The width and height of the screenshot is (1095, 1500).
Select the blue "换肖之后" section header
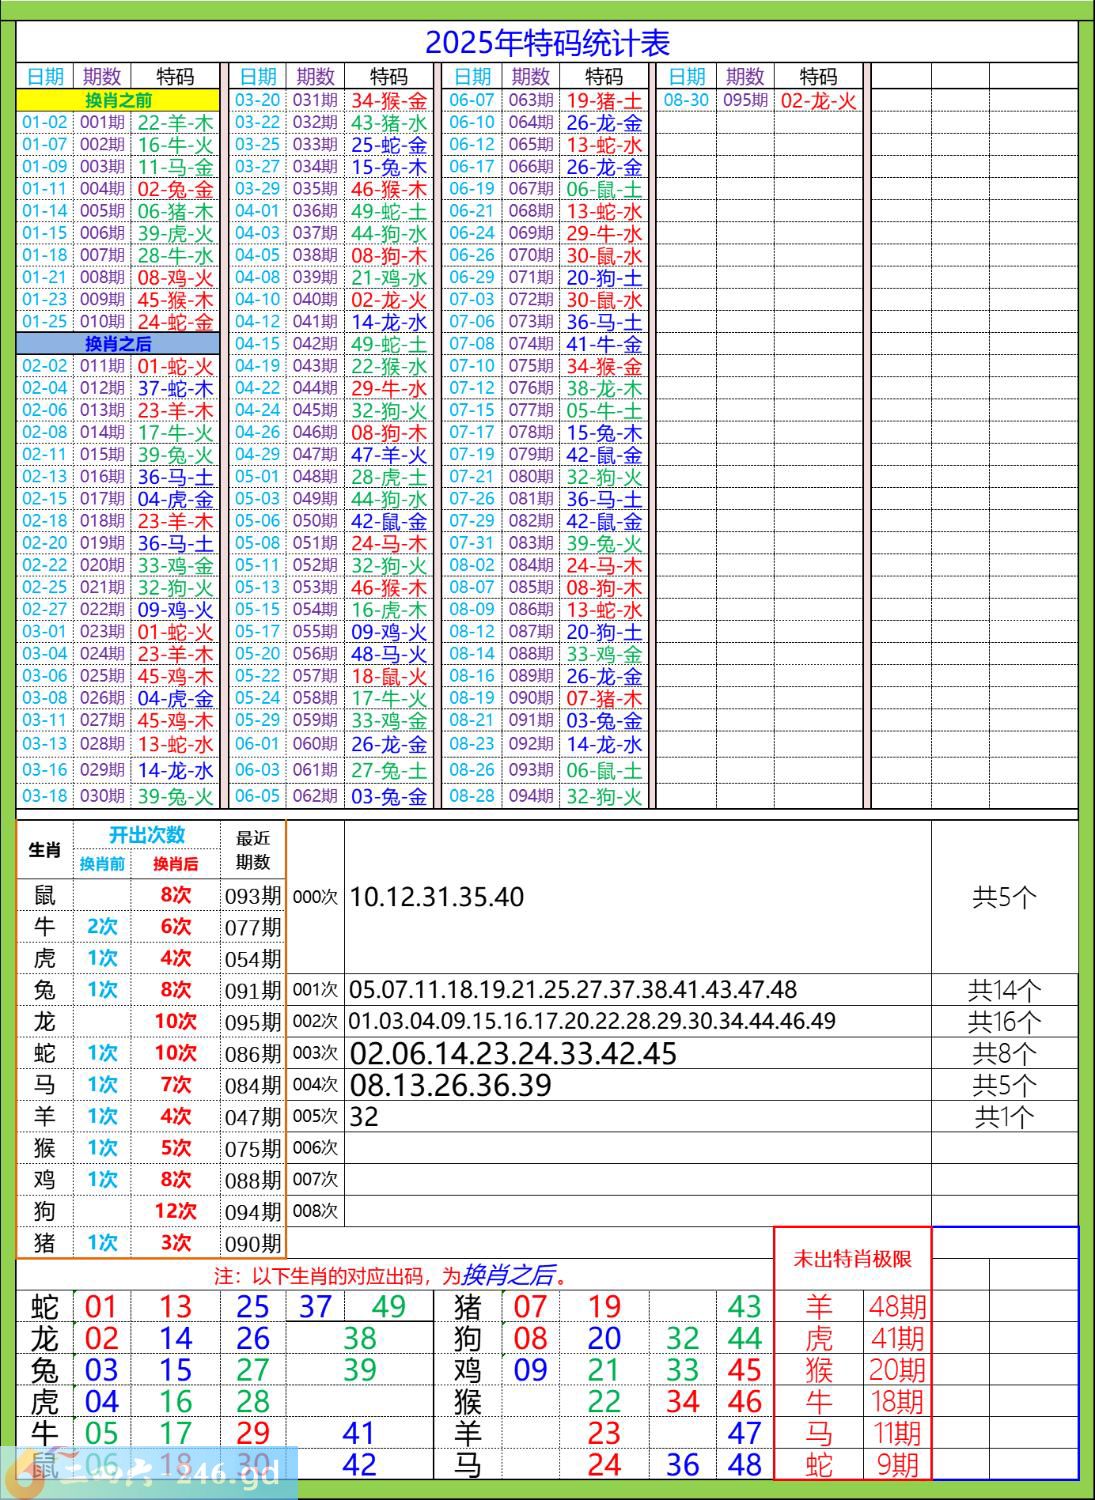118,344
